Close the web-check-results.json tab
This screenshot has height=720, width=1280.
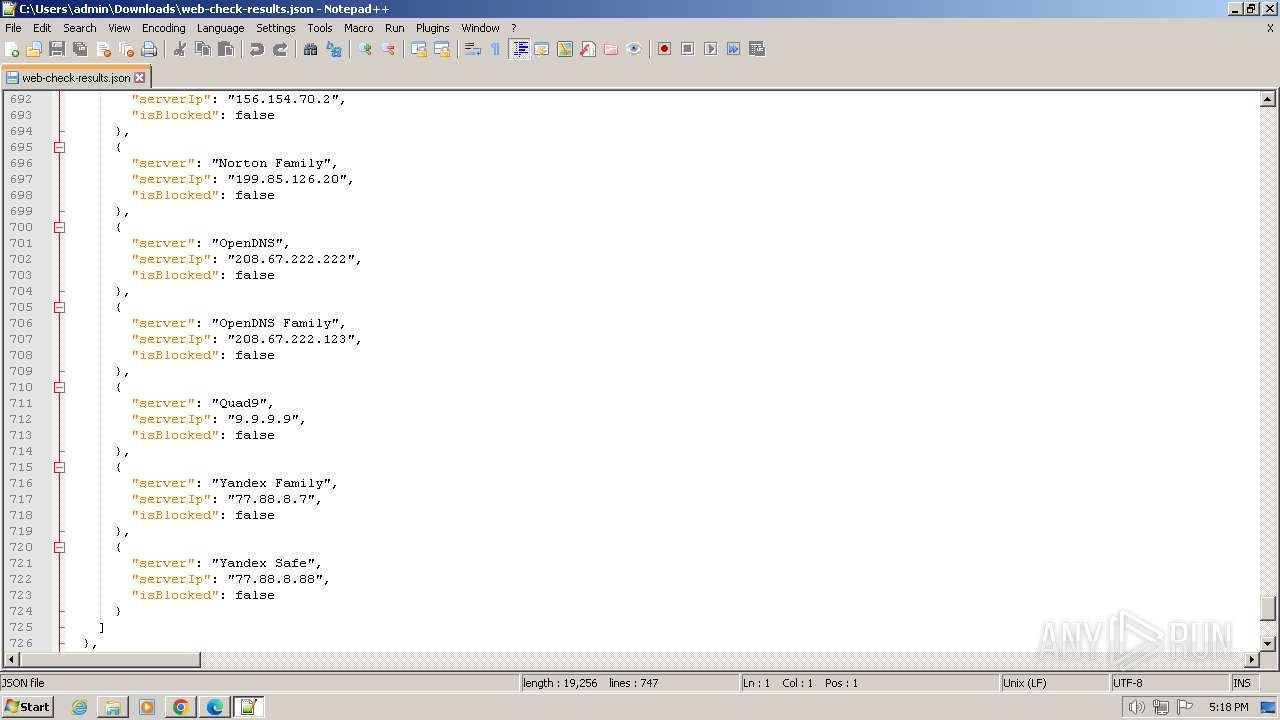[140, 77]
